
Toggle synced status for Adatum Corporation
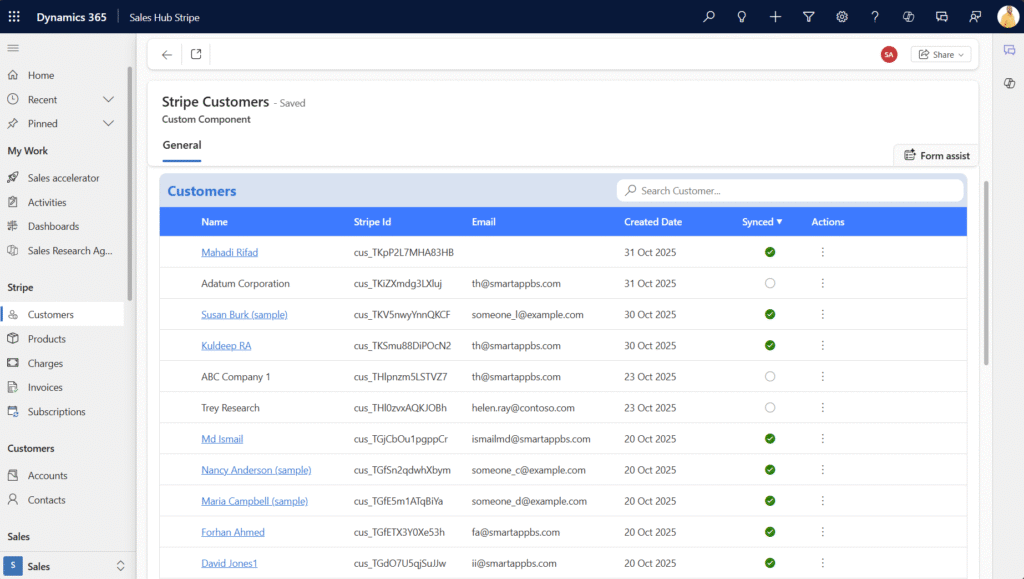coord(770,284)
